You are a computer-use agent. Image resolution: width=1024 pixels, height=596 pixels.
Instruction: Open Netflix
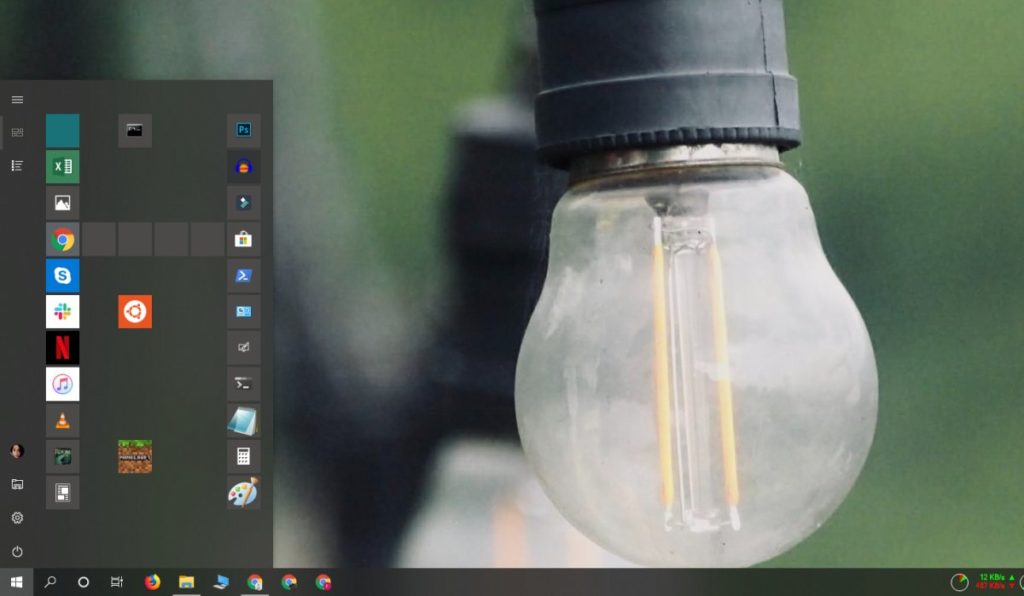click(x=62, y=347)
